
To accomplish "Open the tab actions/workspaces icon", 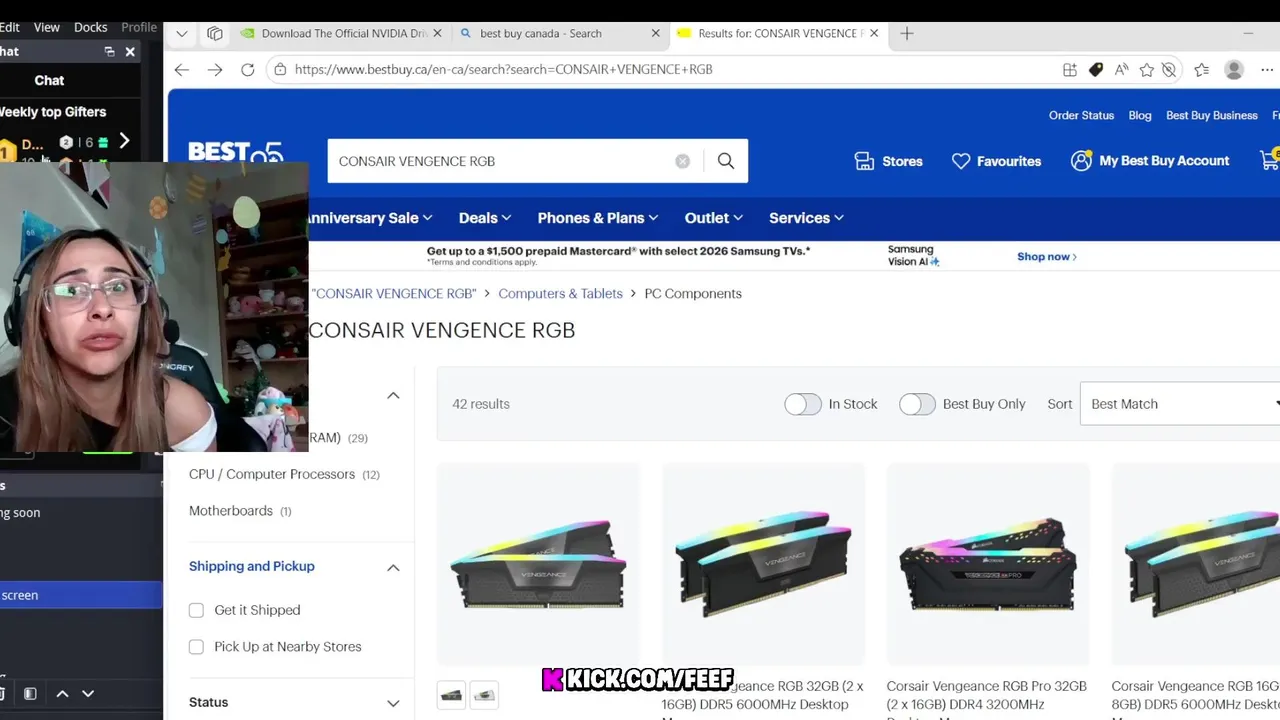I will pyautogui.click(x=215, y=33).
